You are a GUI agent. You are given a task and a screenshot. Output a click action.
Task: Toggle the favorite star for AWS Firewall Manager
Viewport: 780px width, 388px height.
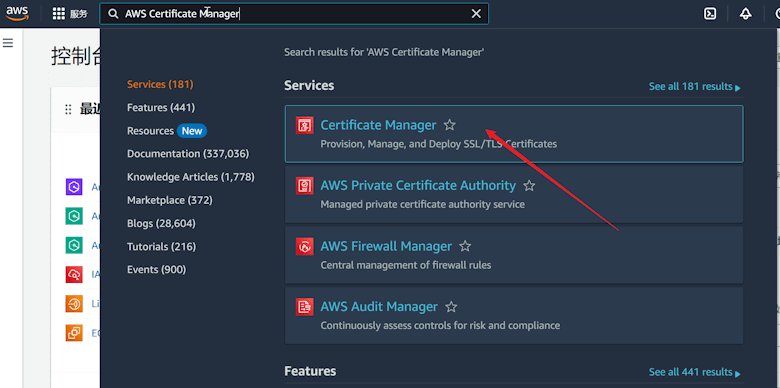[x=465, y=246]
